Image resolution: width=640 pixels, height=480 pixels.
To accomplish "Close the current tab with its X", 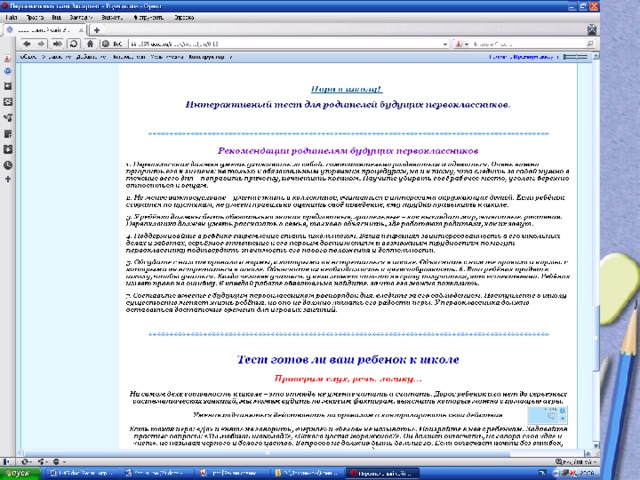I will (x=81, y=30).
